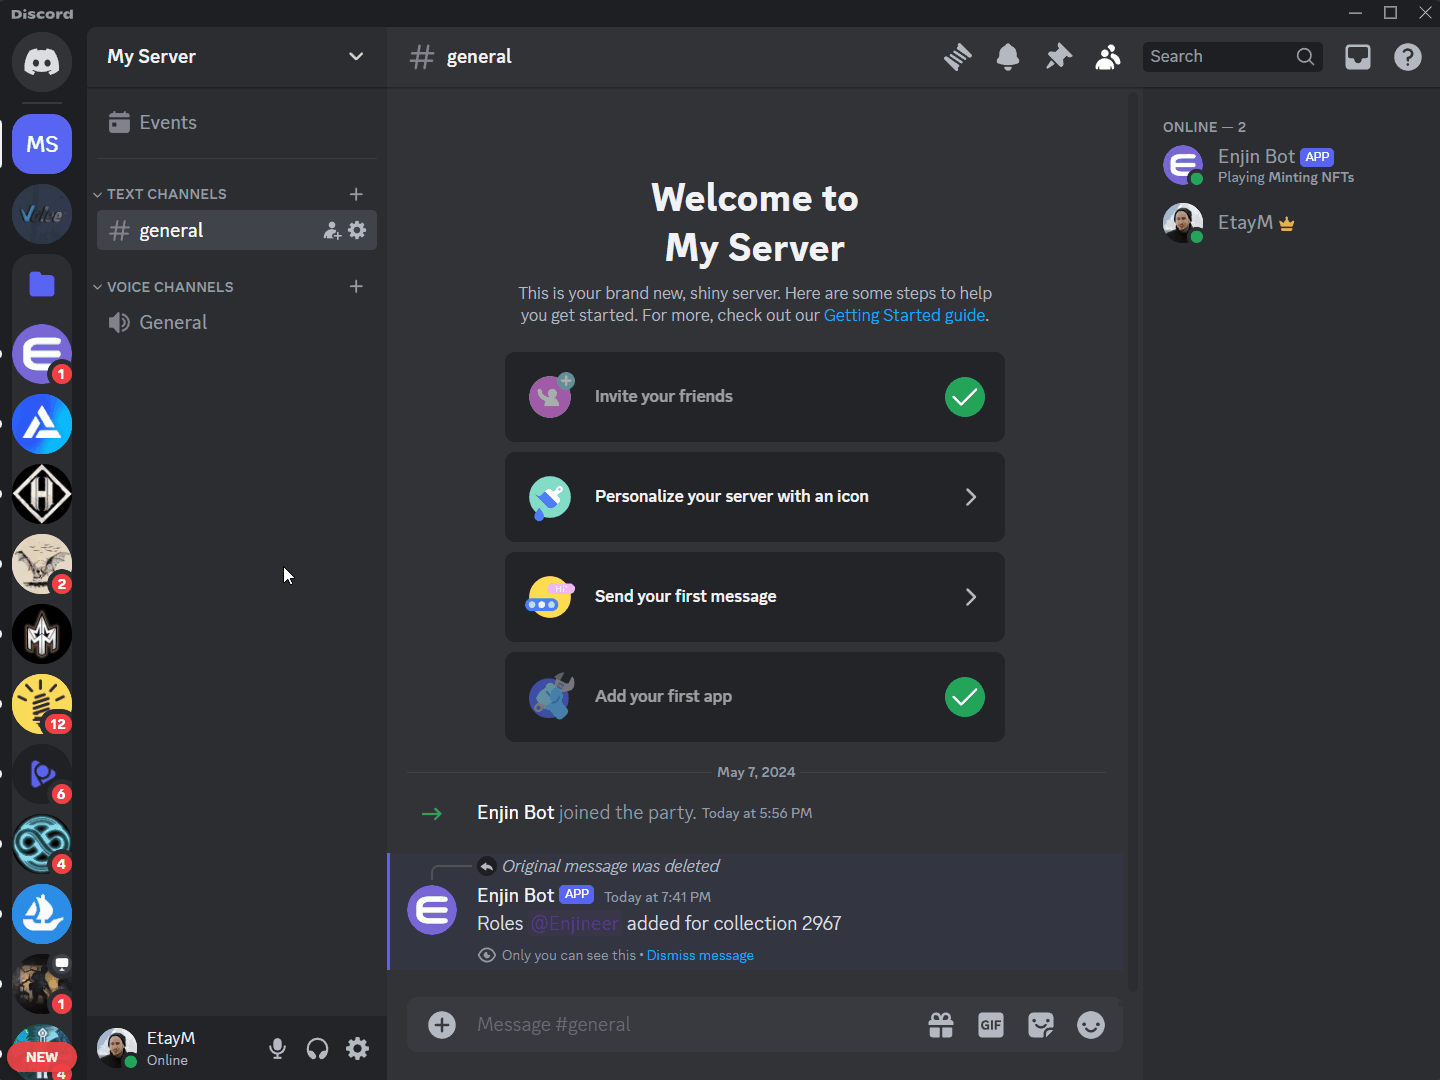The width and height of the screenshot is (1440, 1080).
Task: Click the NEW unread indicator pill
Action: (42, 1057)
